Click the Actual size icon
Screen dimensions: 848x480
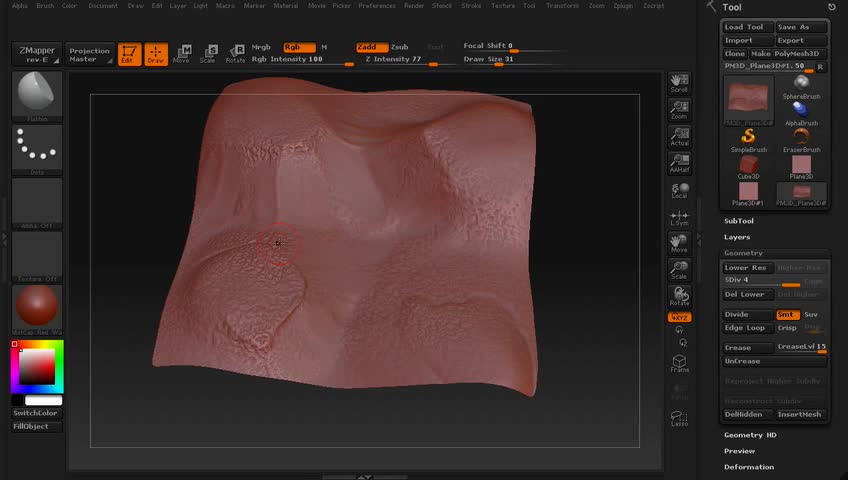tap(679, 136)
